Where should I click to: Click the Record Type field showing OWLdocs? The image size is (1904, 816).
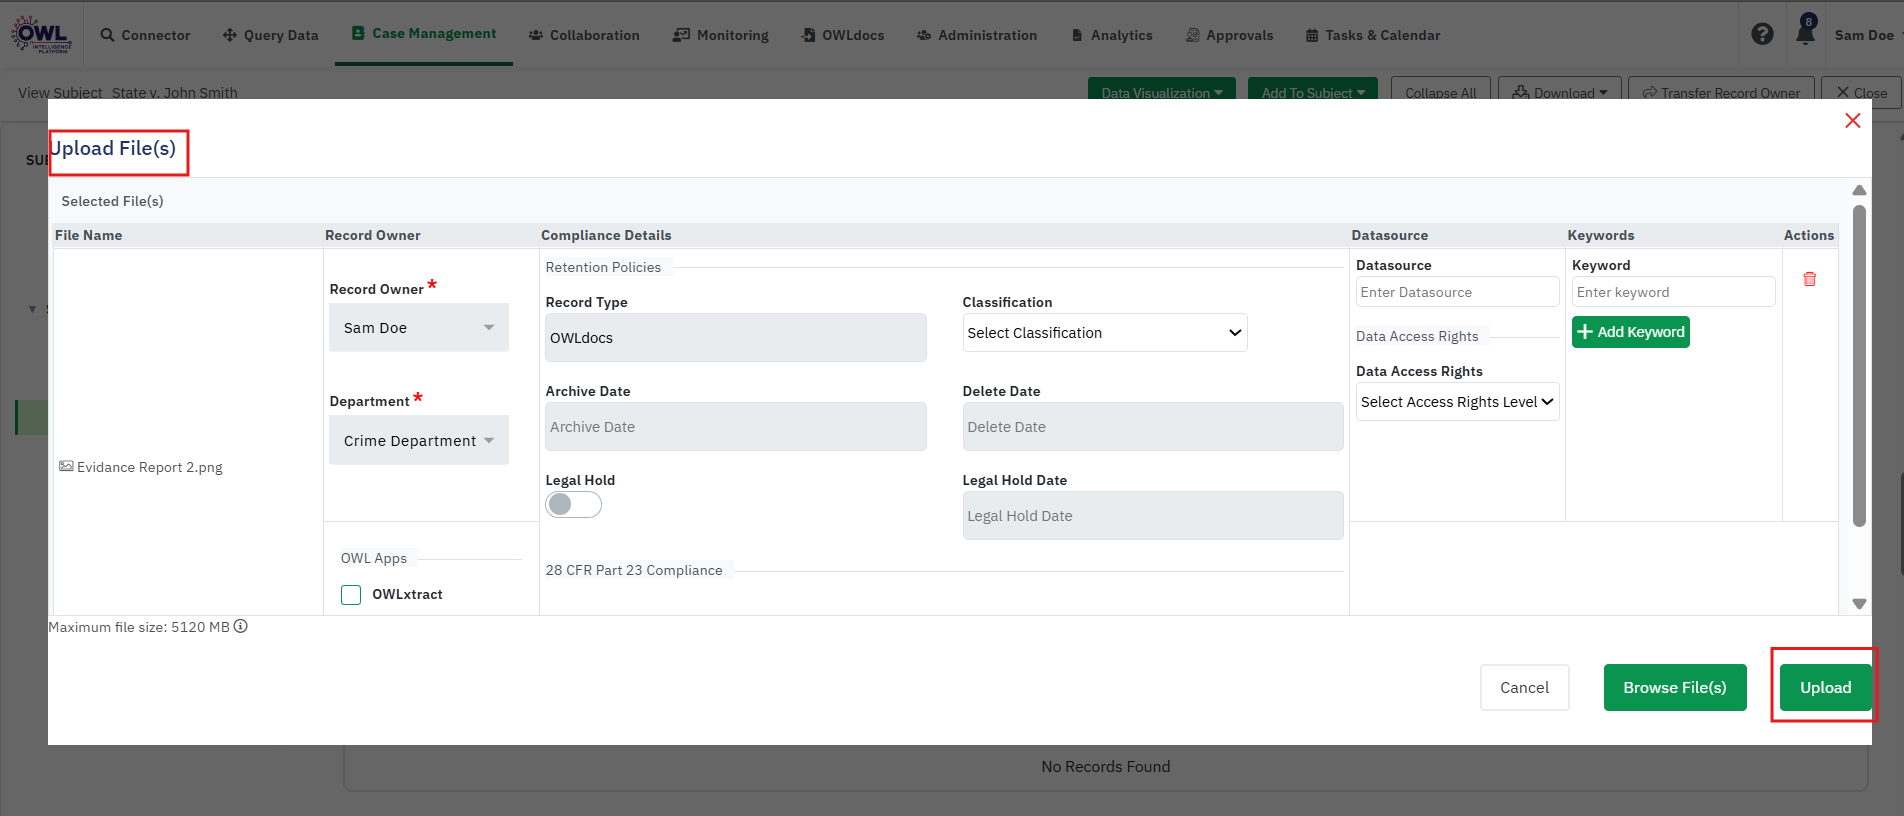736,338
